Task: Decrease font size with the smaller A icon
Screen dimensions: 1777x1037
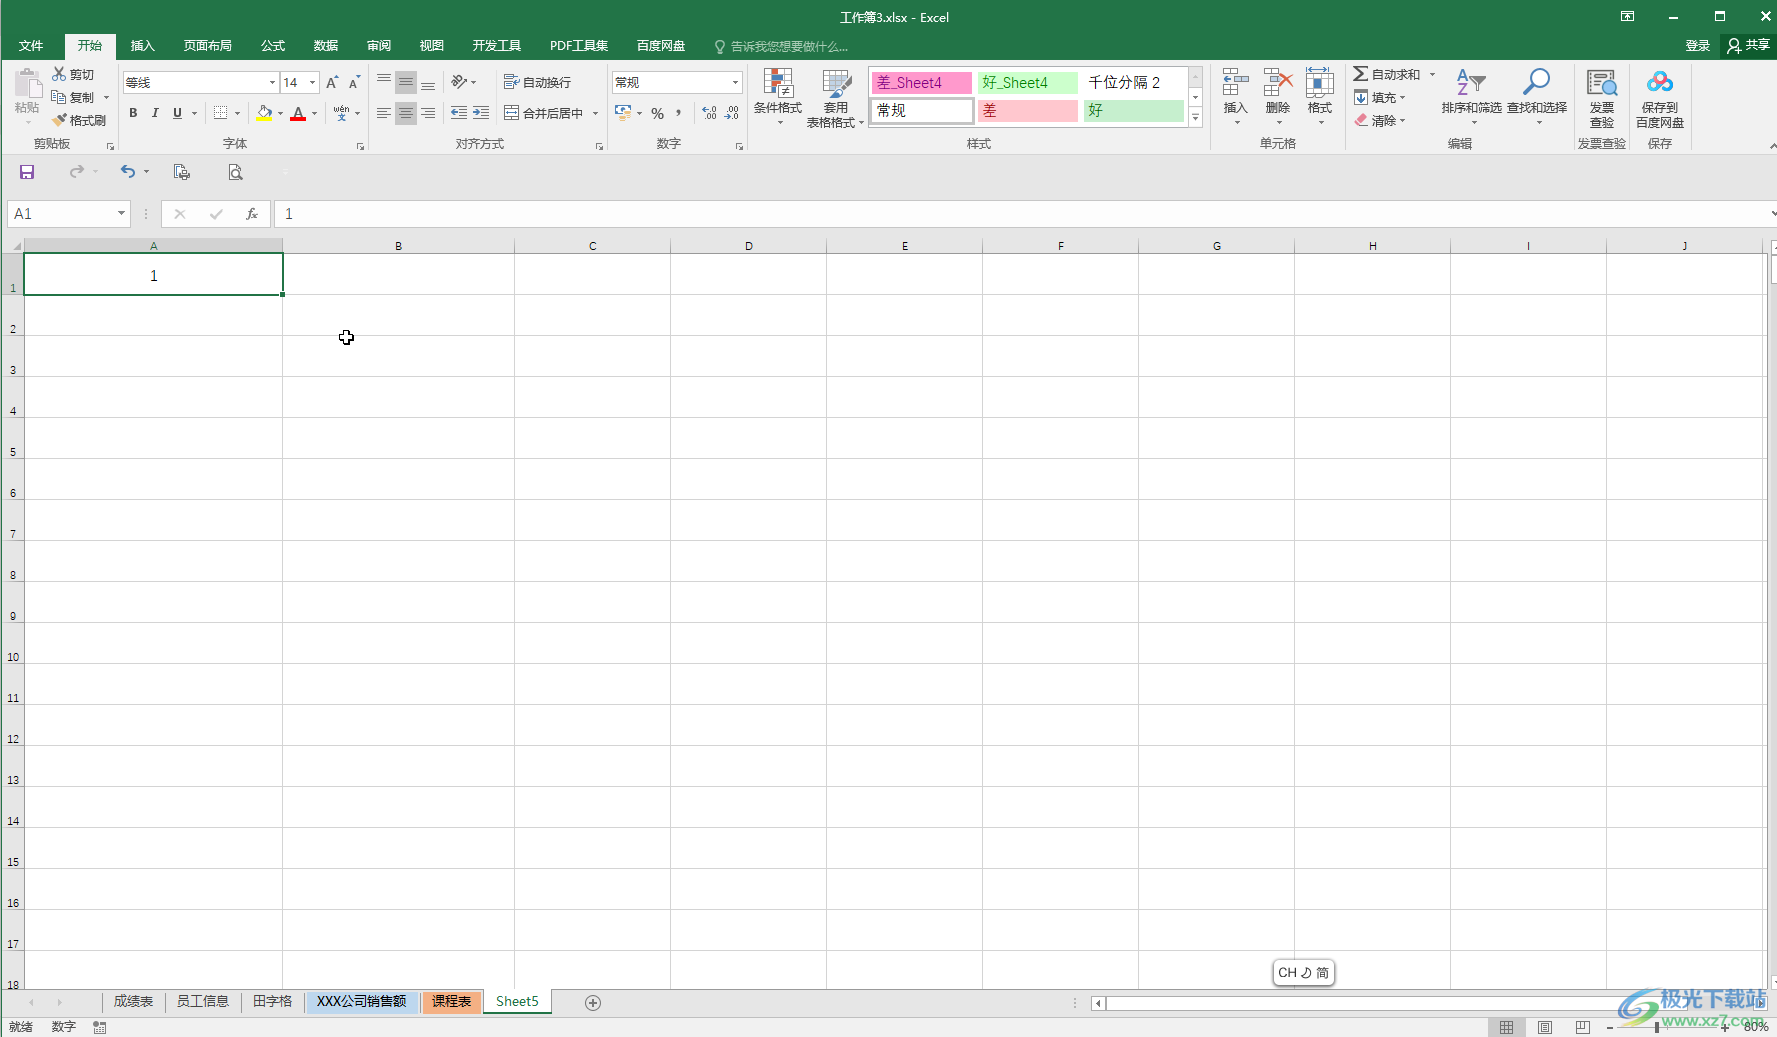Action: (x=354, y=83)
